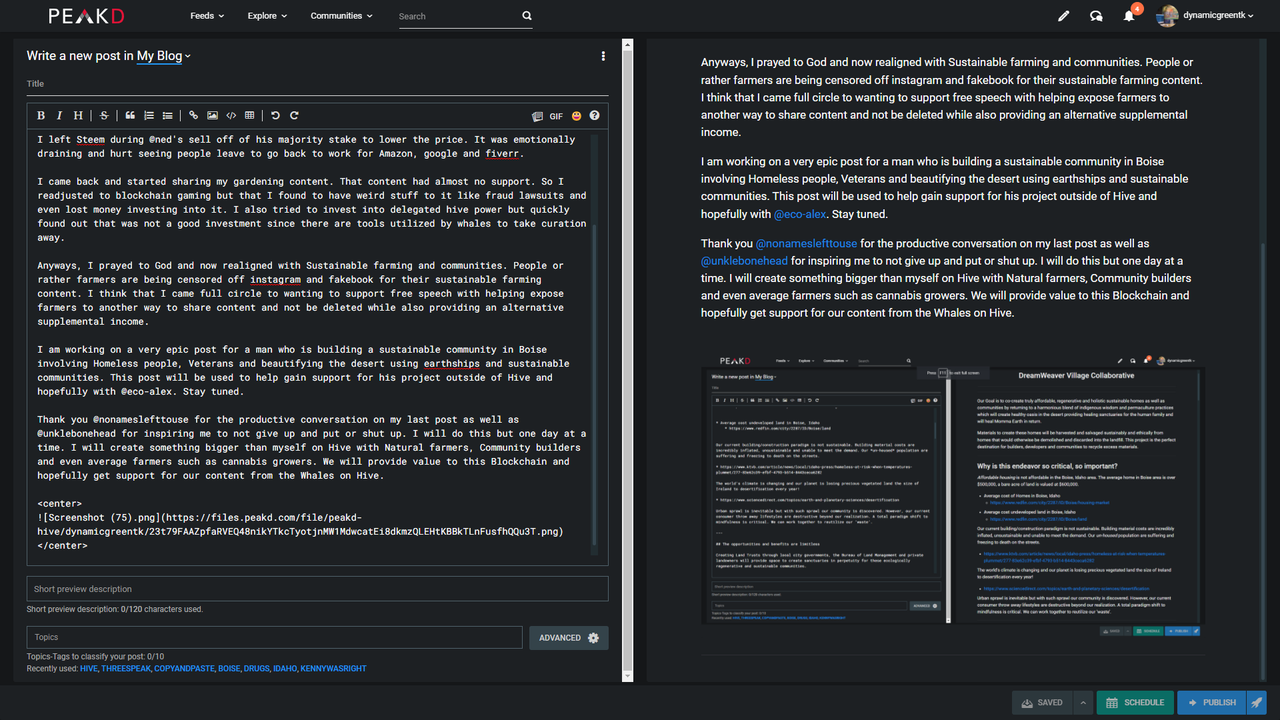Publish the post with Publish button
This screenshot has width=1280, height=720.
pos(1211,702)
